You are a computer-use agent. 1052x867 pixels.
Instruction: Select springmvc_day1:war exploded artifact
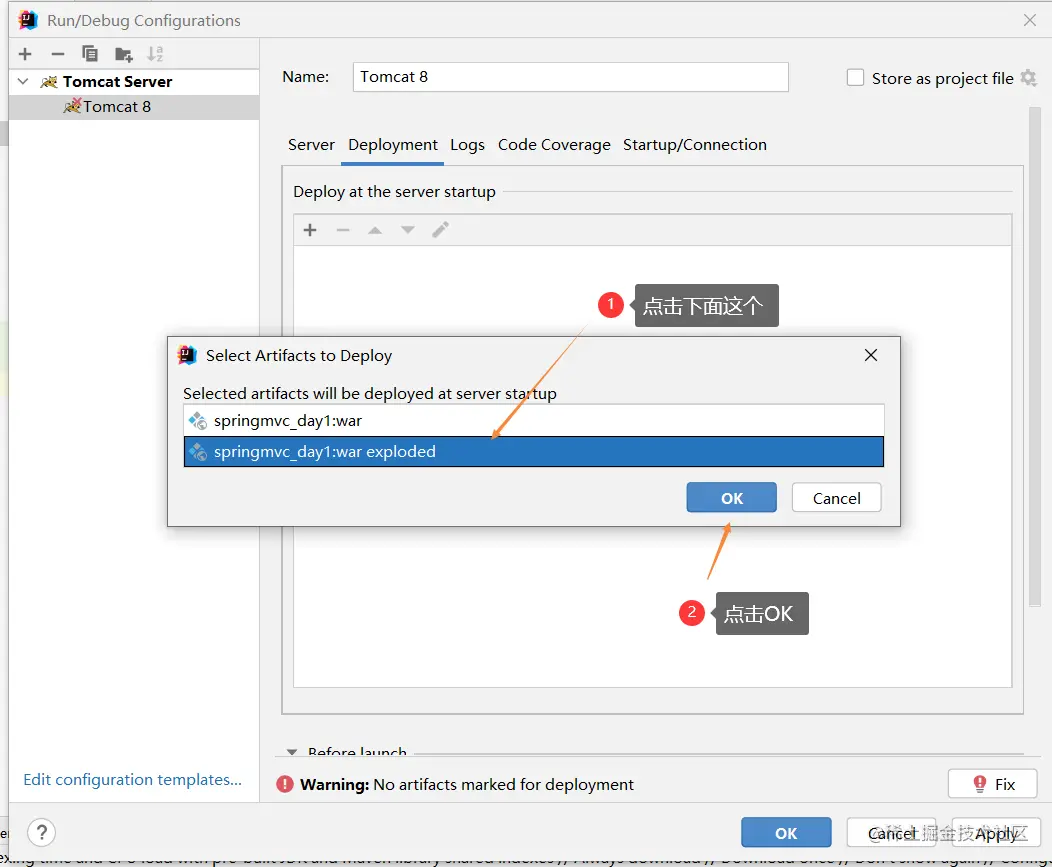click(533, 452)
